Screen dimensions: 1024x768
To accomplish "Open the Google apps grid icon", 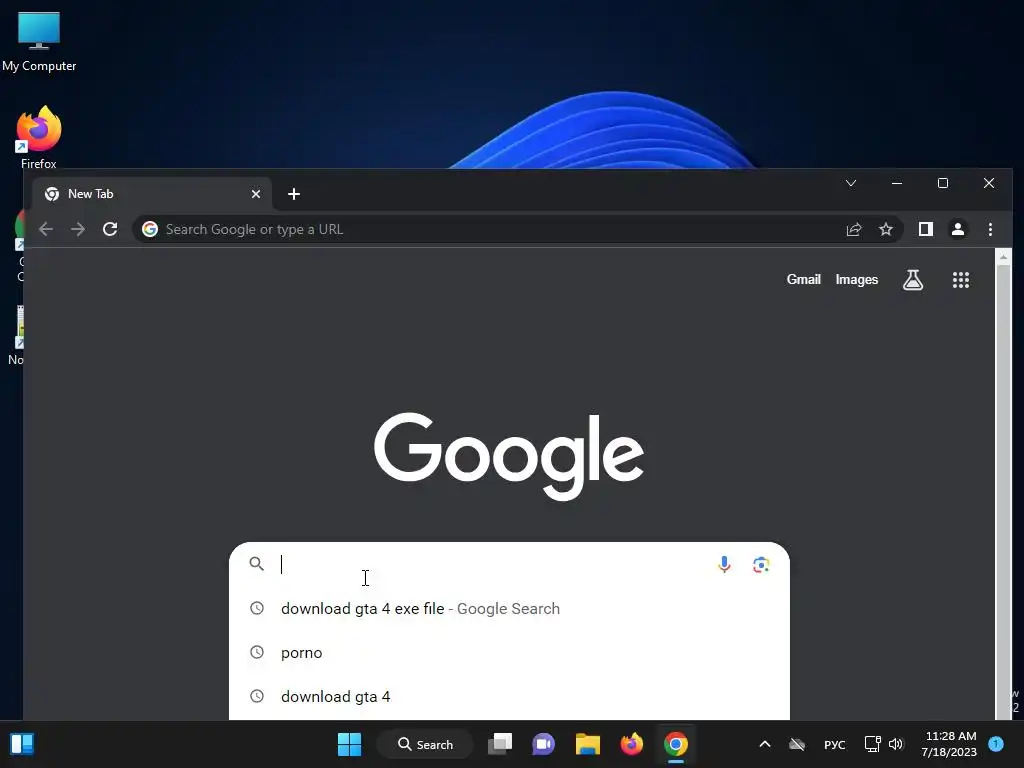I will click(x=961, y=280).
